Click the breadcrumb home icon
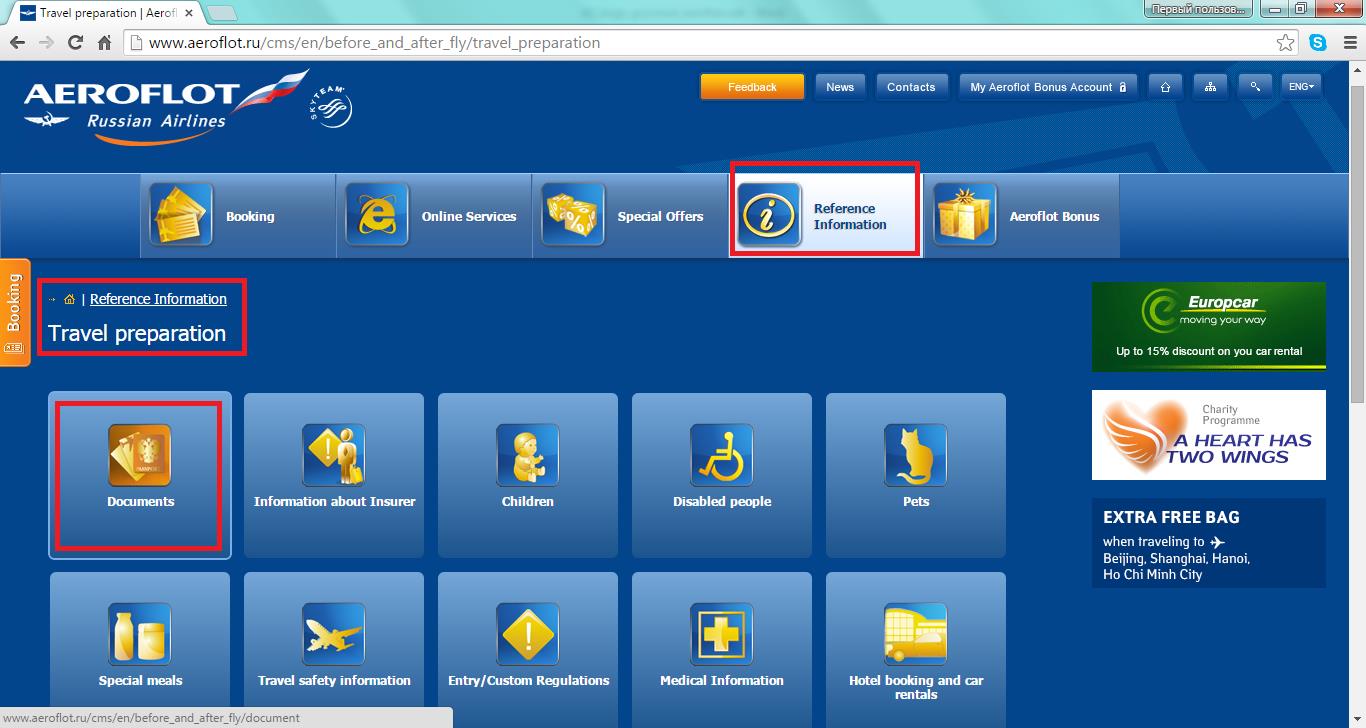1366x728 pixels. point(69,299)
